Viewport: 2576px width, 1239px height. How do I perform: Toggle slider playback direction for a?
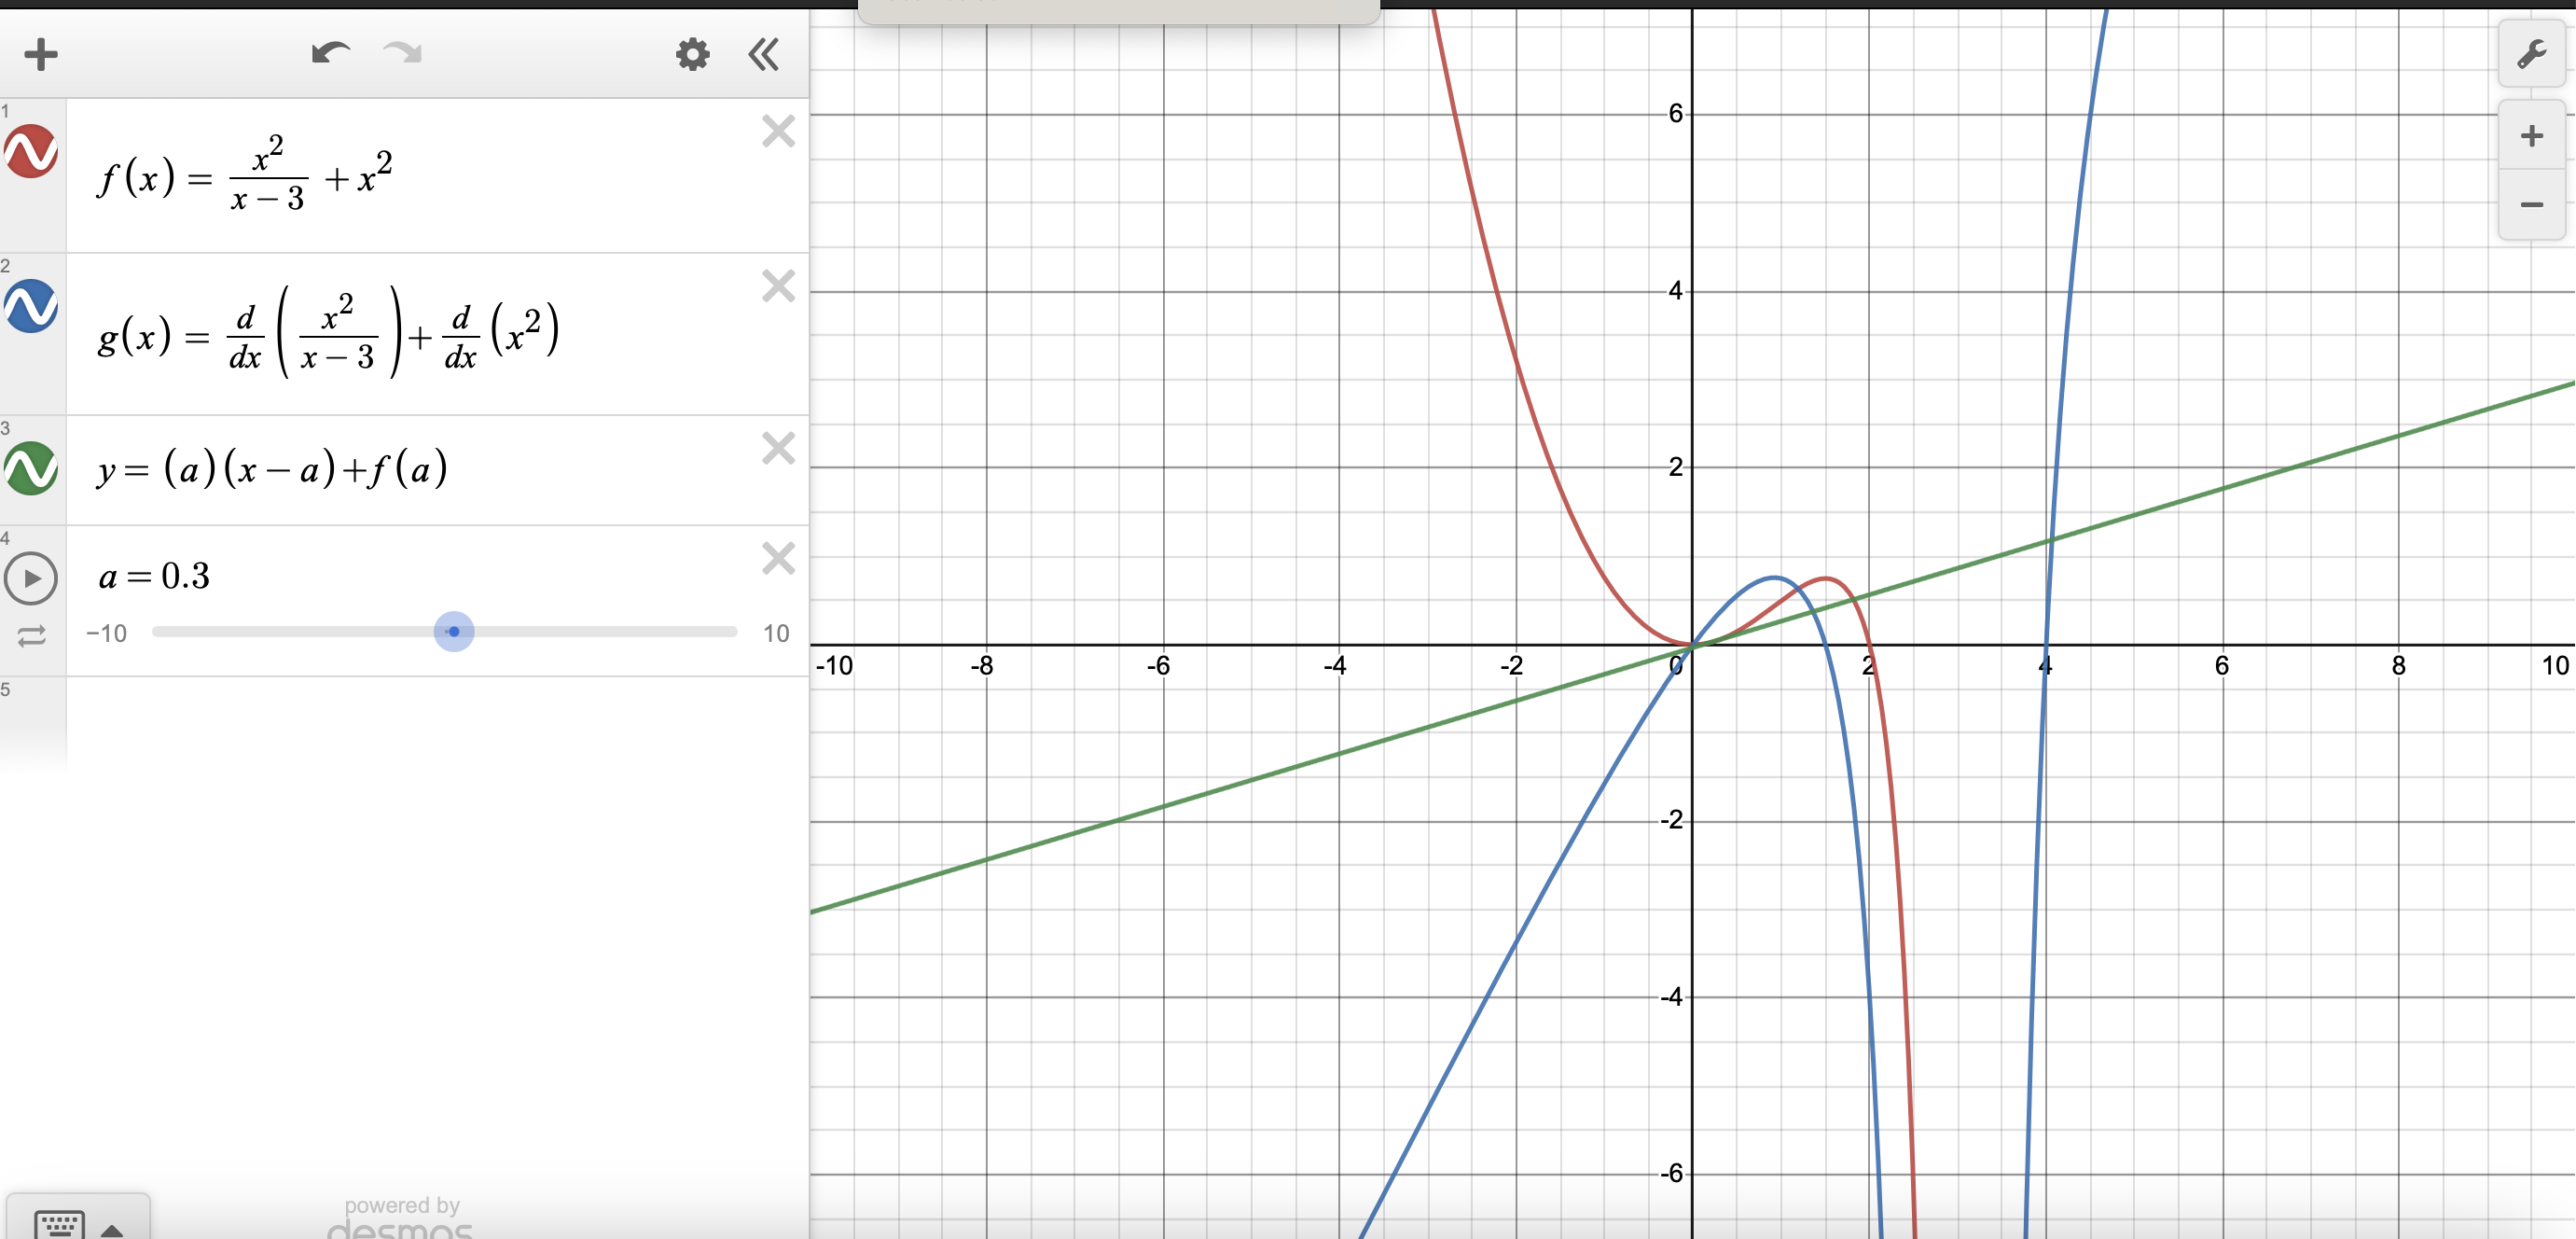click(31, 635)
